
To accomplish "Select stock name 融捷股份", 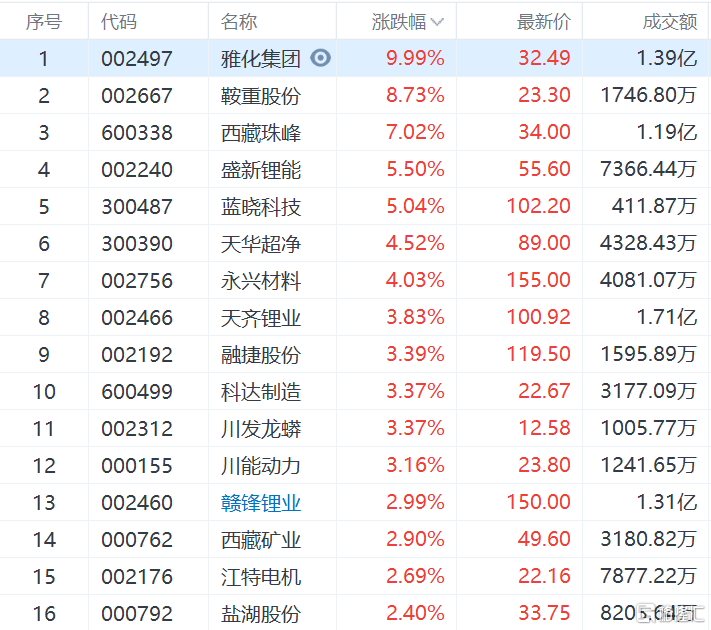I will (261, 355).
